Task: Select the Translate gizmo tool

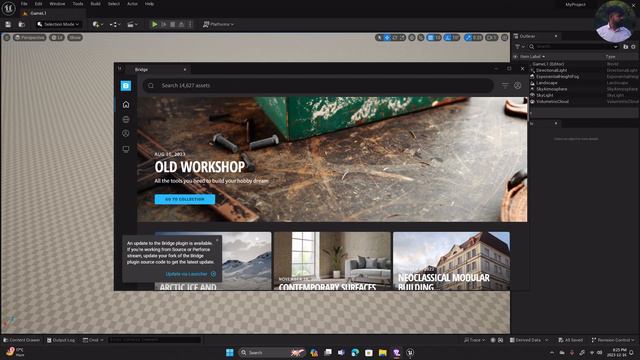Action: [387, 38]
